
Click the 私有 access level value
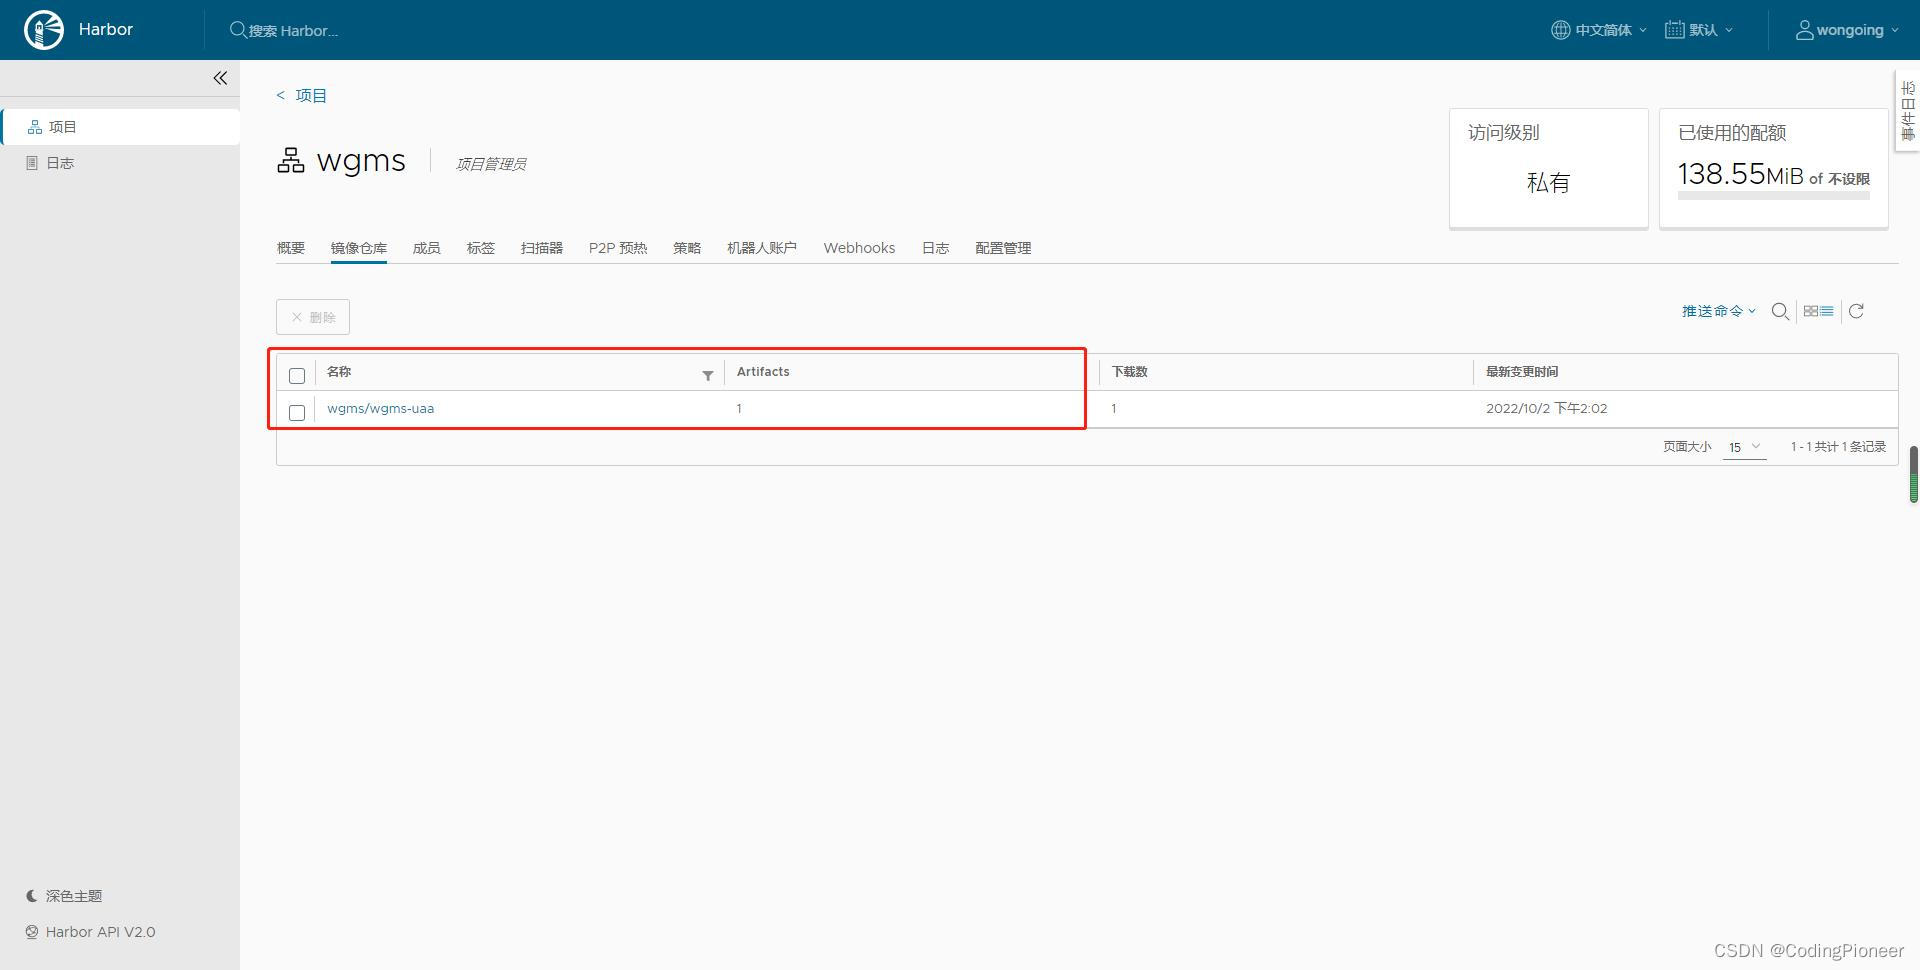click(x=1549, y=183)
